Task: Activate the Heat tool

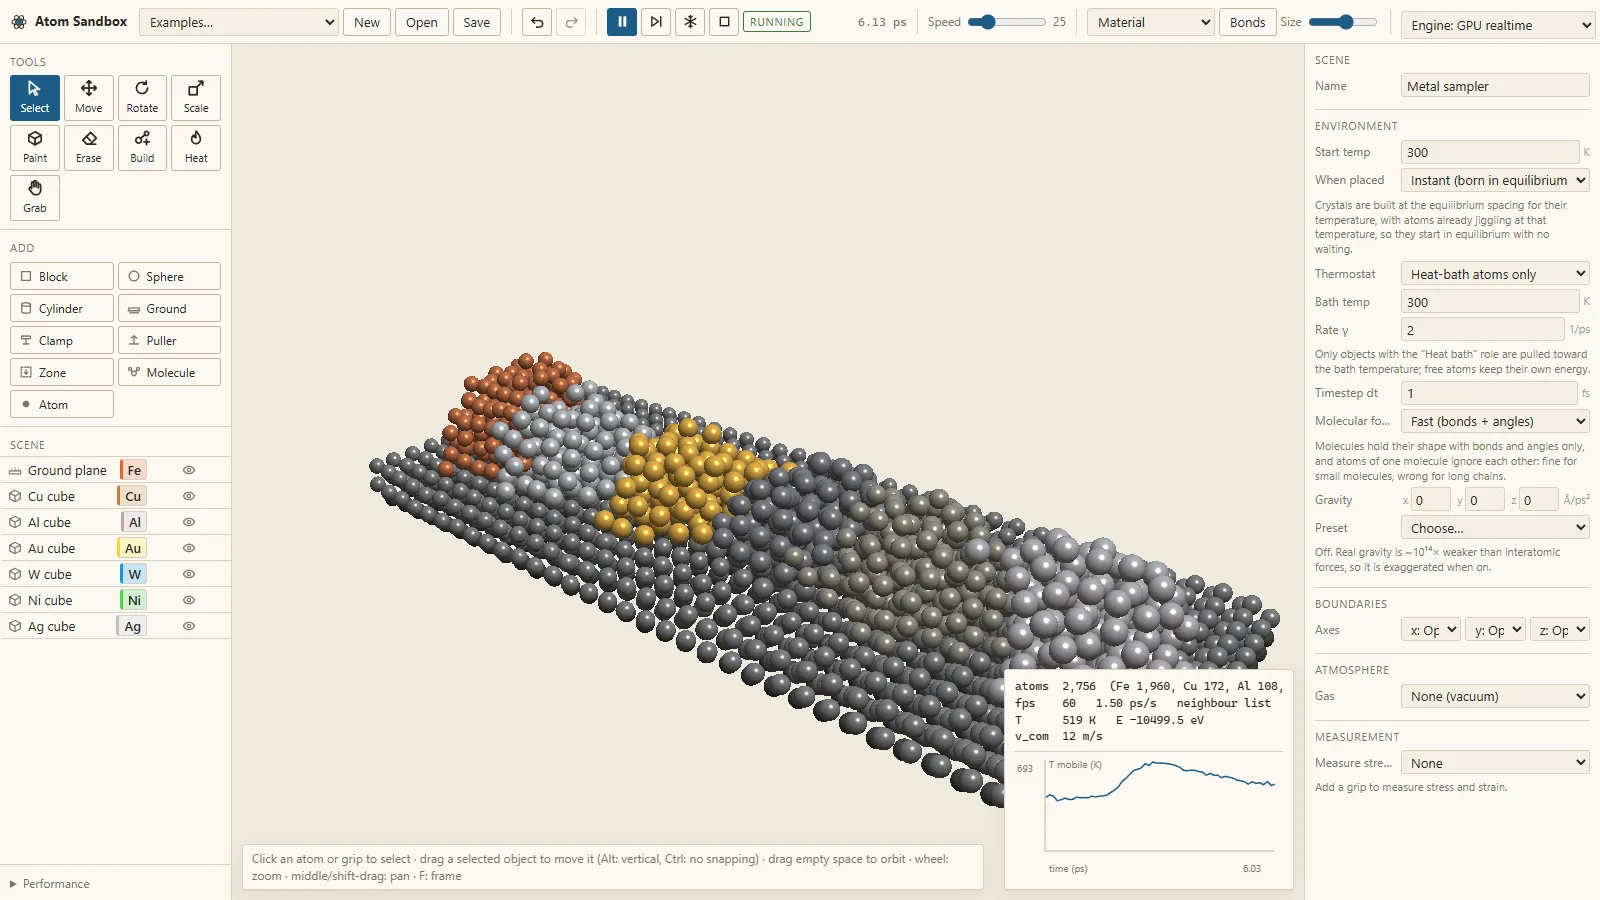Action: click(196, 148)
